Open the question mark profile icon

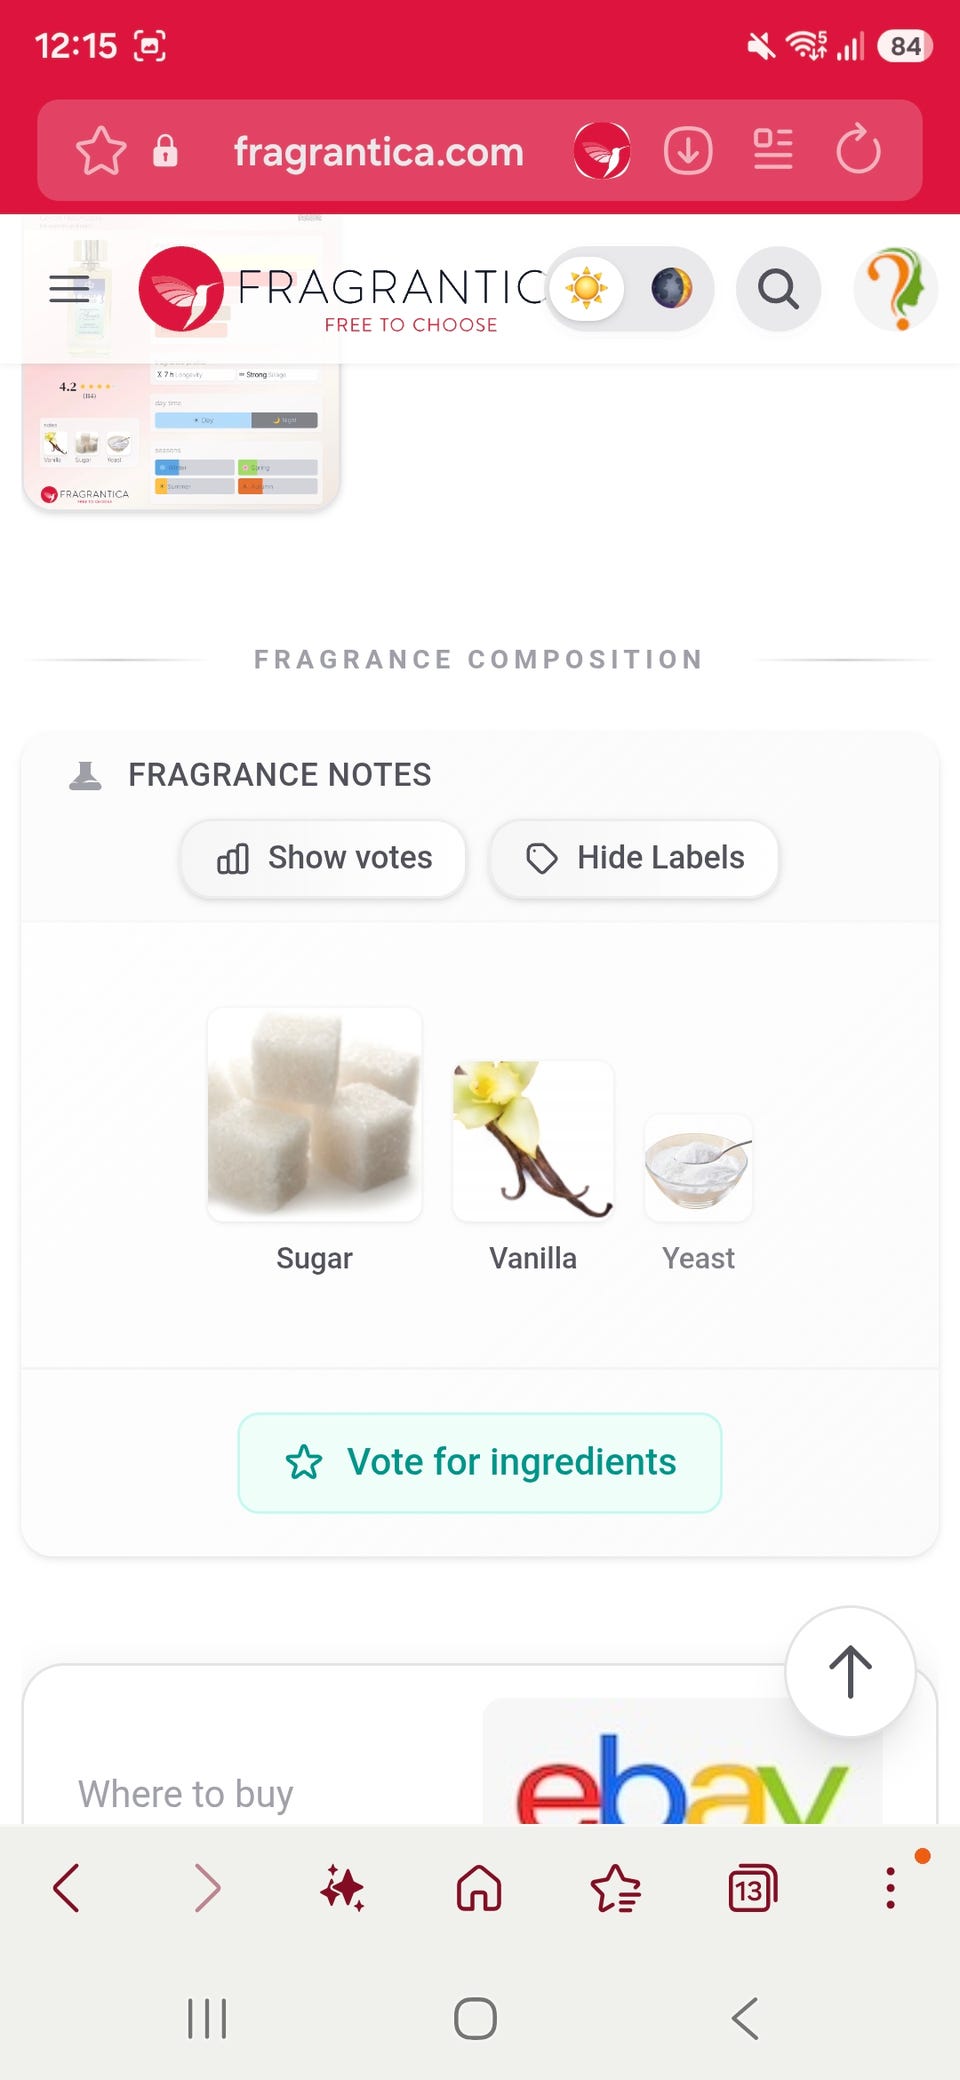click(x=896, y=289)
